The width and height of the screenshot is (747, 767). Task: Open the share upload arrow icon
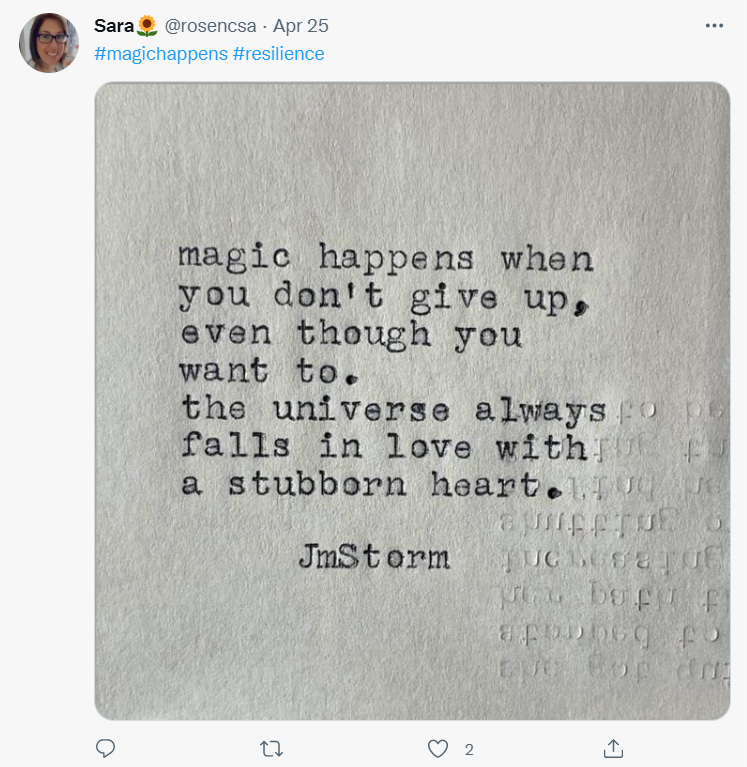tap(613, 748)
